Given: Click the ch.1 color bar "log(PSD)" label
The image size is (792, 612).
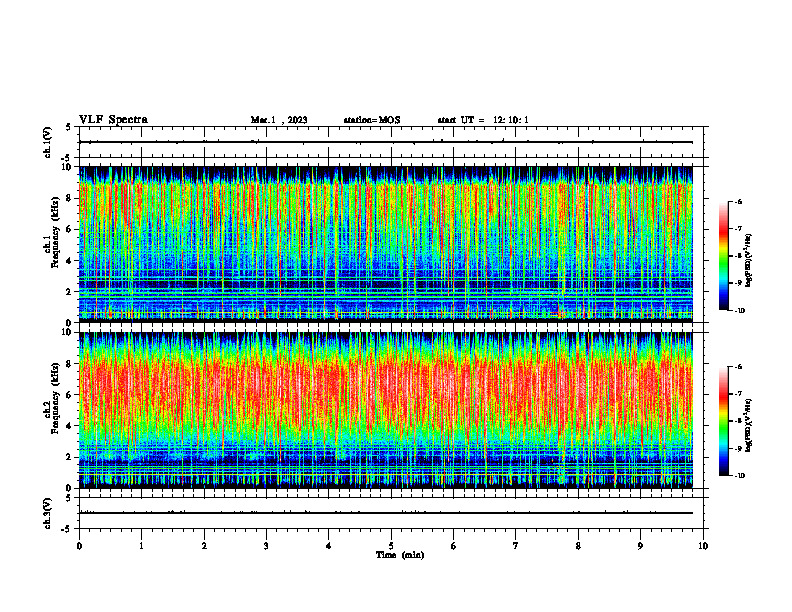Looking at the screenshot, I should (x=749, y=261).
